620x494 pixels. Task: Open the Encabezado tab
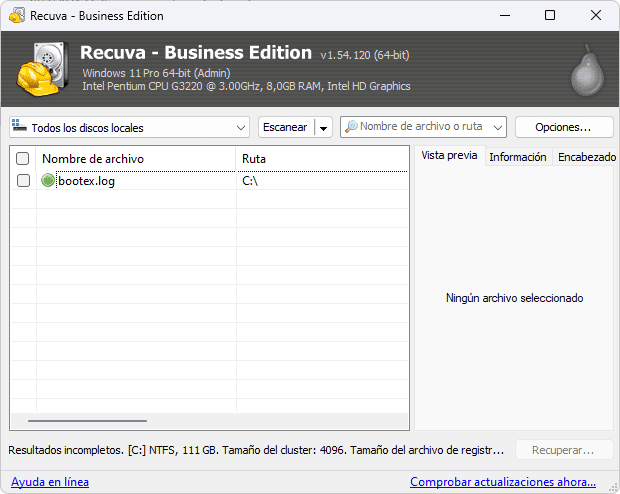[x=586, y=157]
